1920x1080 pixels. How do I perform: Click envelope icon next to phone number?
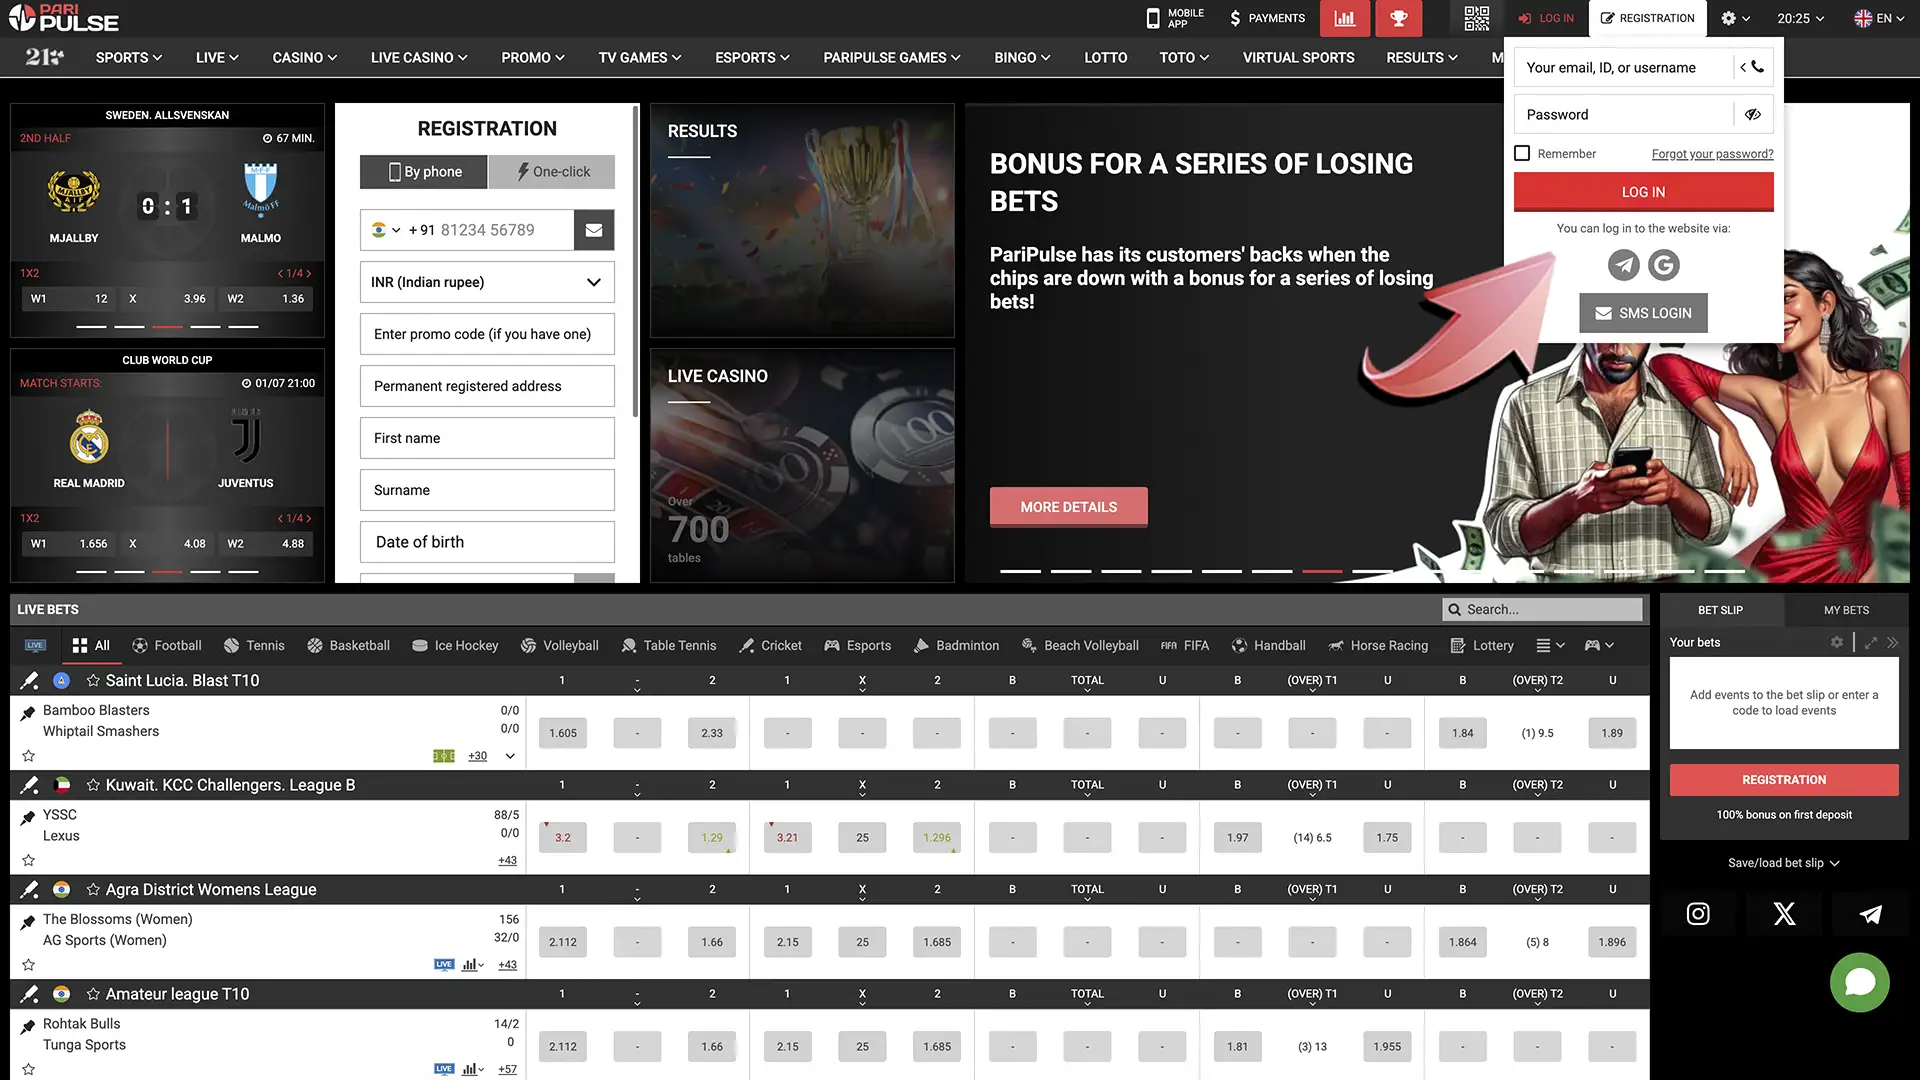tap(594, 230)
